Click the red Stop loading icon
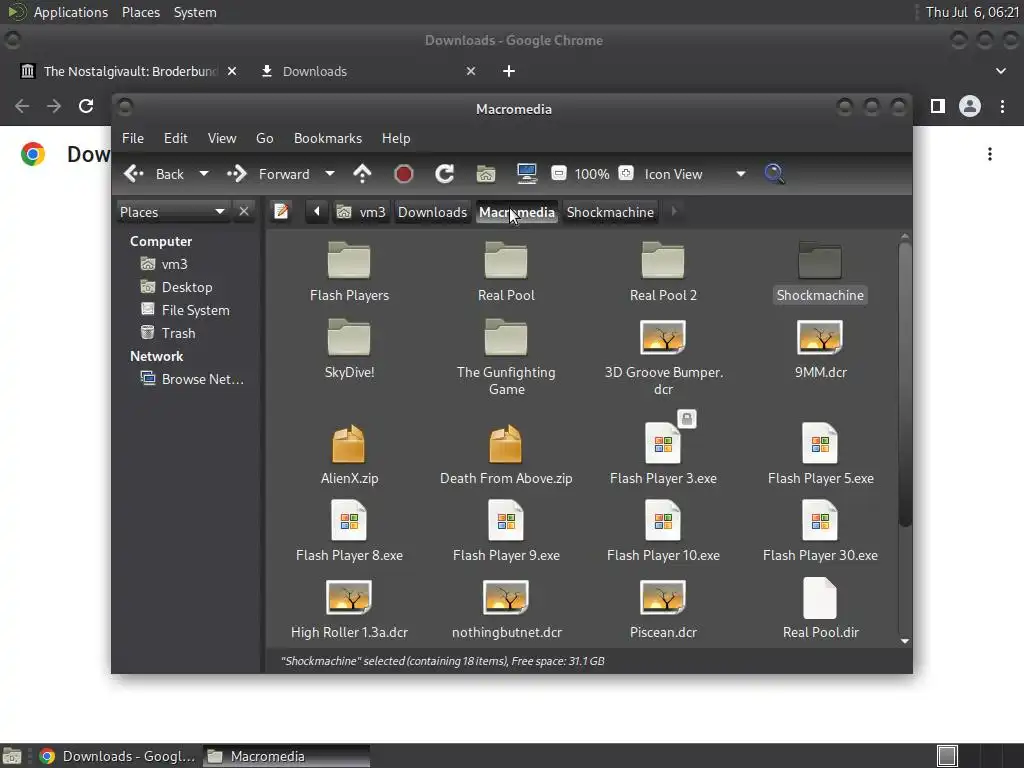 click(404, 174)
